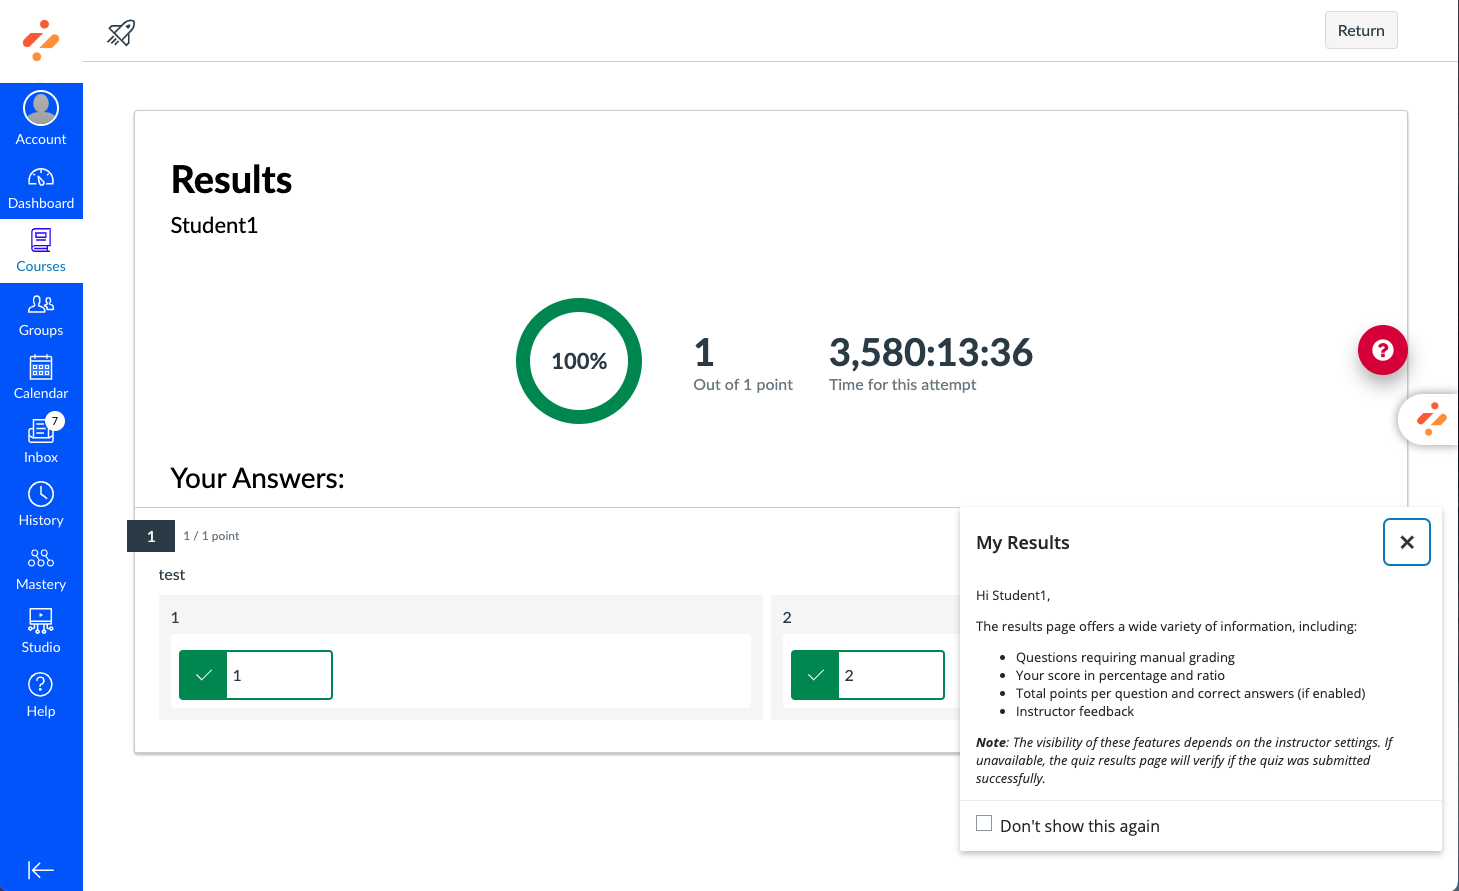Launch Studio from the sidebar

[x=41, y=632]
